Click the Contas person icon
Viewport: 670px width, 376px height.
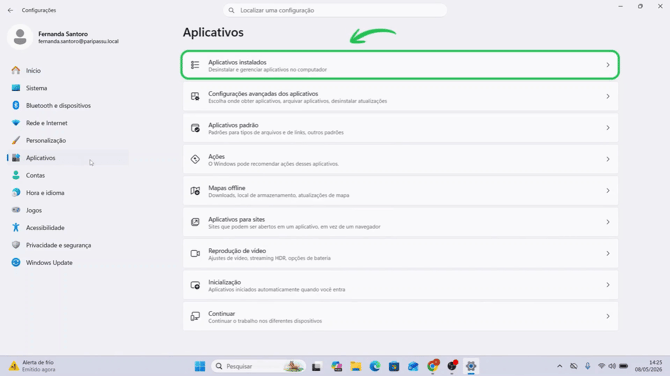click(x=16, y=175)
